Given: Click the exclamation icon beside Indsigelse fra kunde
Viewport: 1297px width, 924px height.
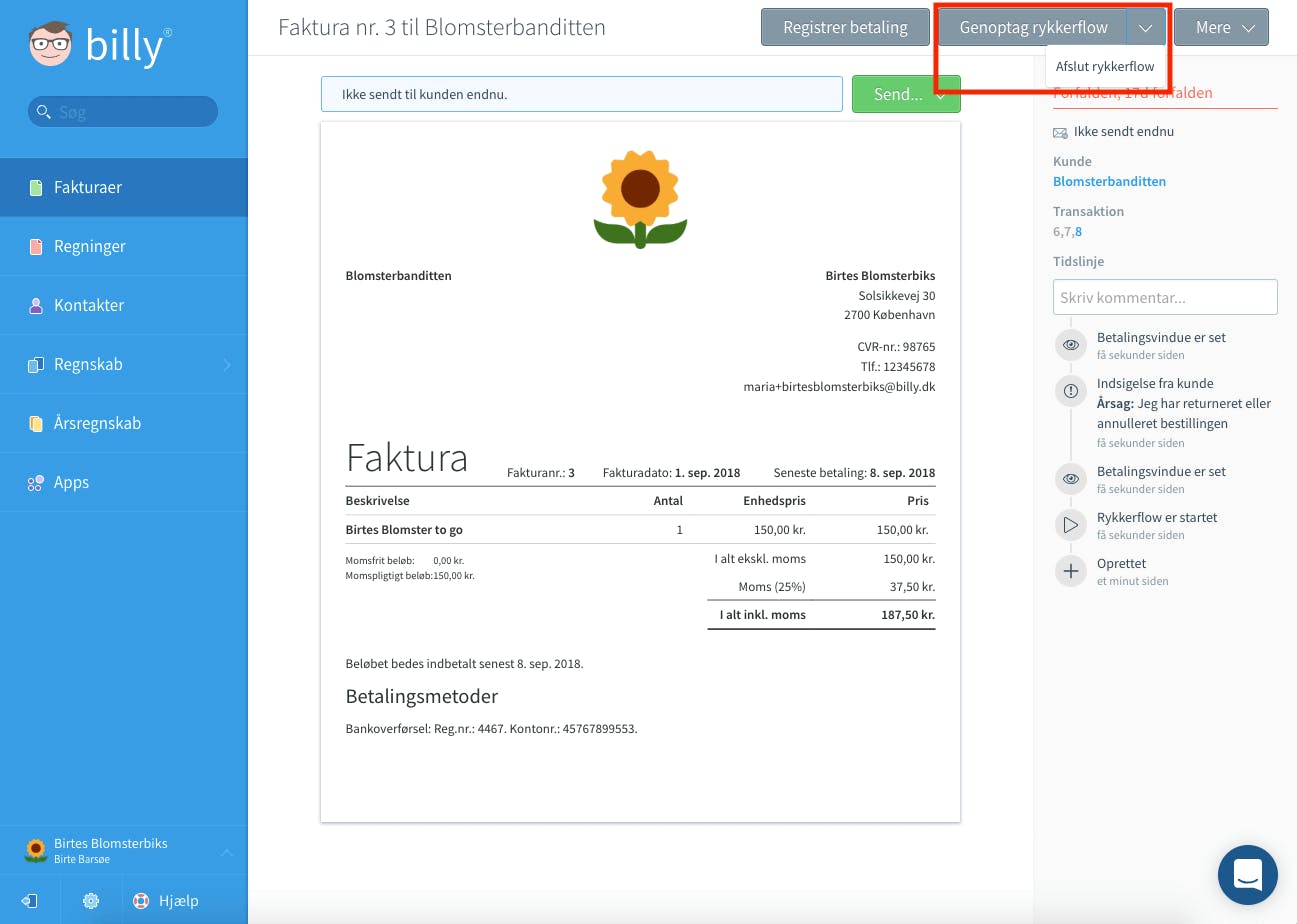Looking at the screenshot, I should click(1071, 391).
